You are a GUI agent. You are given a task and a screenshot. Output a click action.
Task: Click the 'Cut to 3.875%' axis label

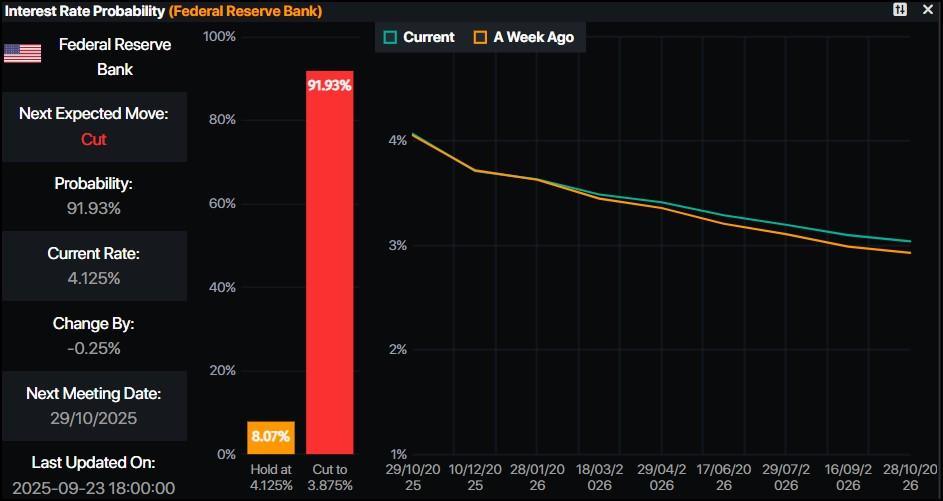329,477
